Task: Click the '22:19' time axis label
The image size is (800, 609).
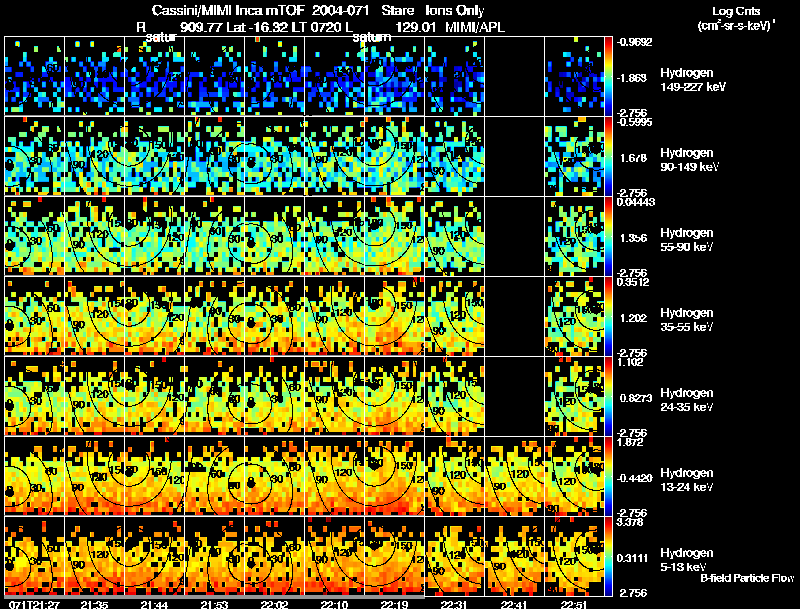Action: point(394,604)
